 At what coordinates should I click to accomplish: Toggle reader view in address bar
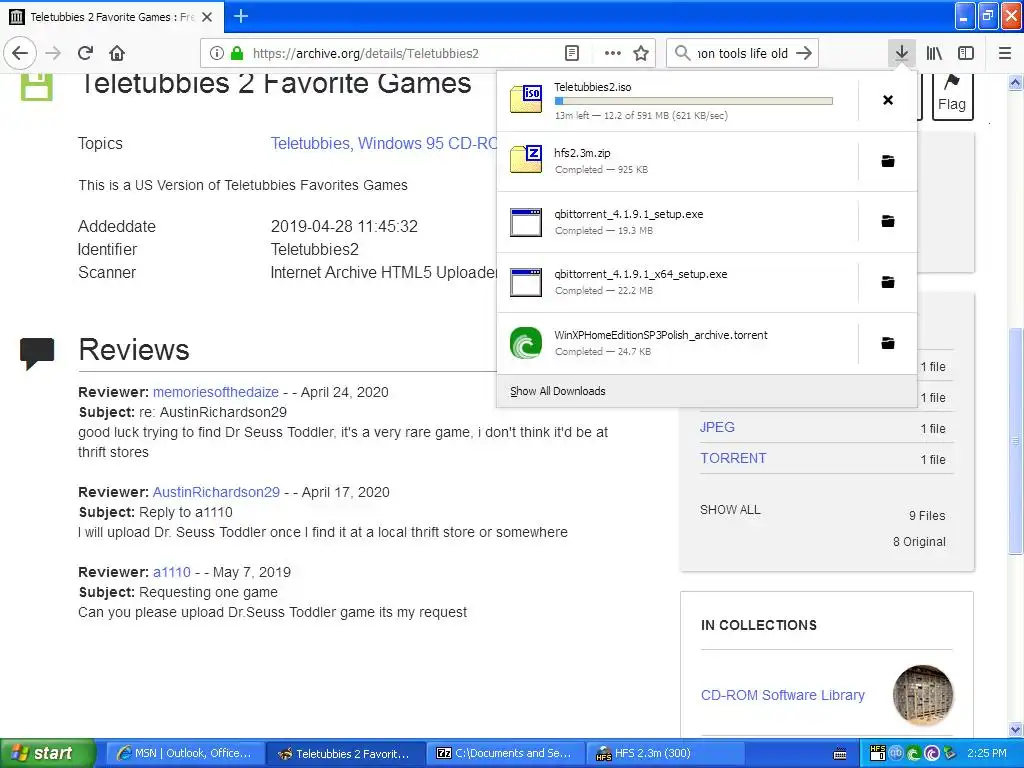[x=572, y=53]
